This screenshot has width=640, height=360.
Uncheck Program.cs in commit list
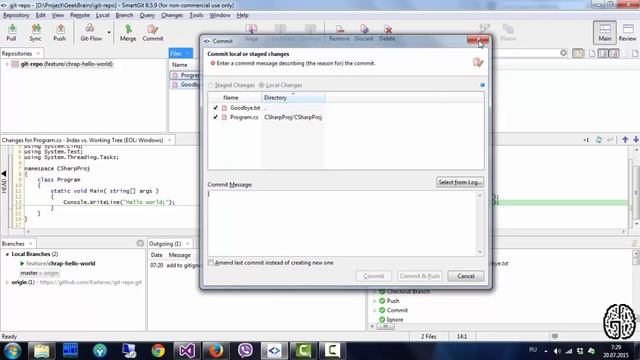coord(216,117)
